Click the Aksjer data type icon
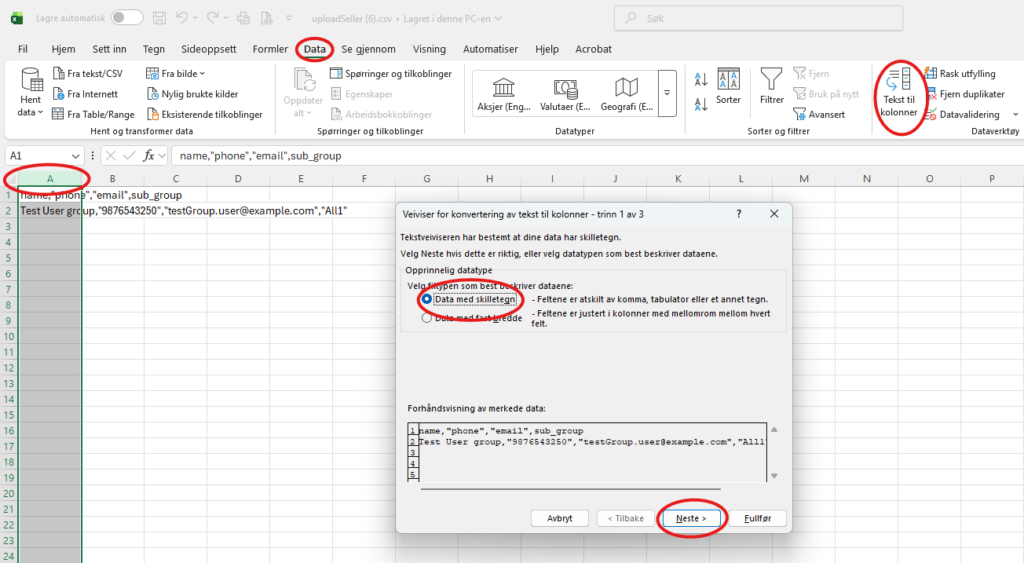The height and width of the screenshot is (563, 1024). (x=504, y=87)
